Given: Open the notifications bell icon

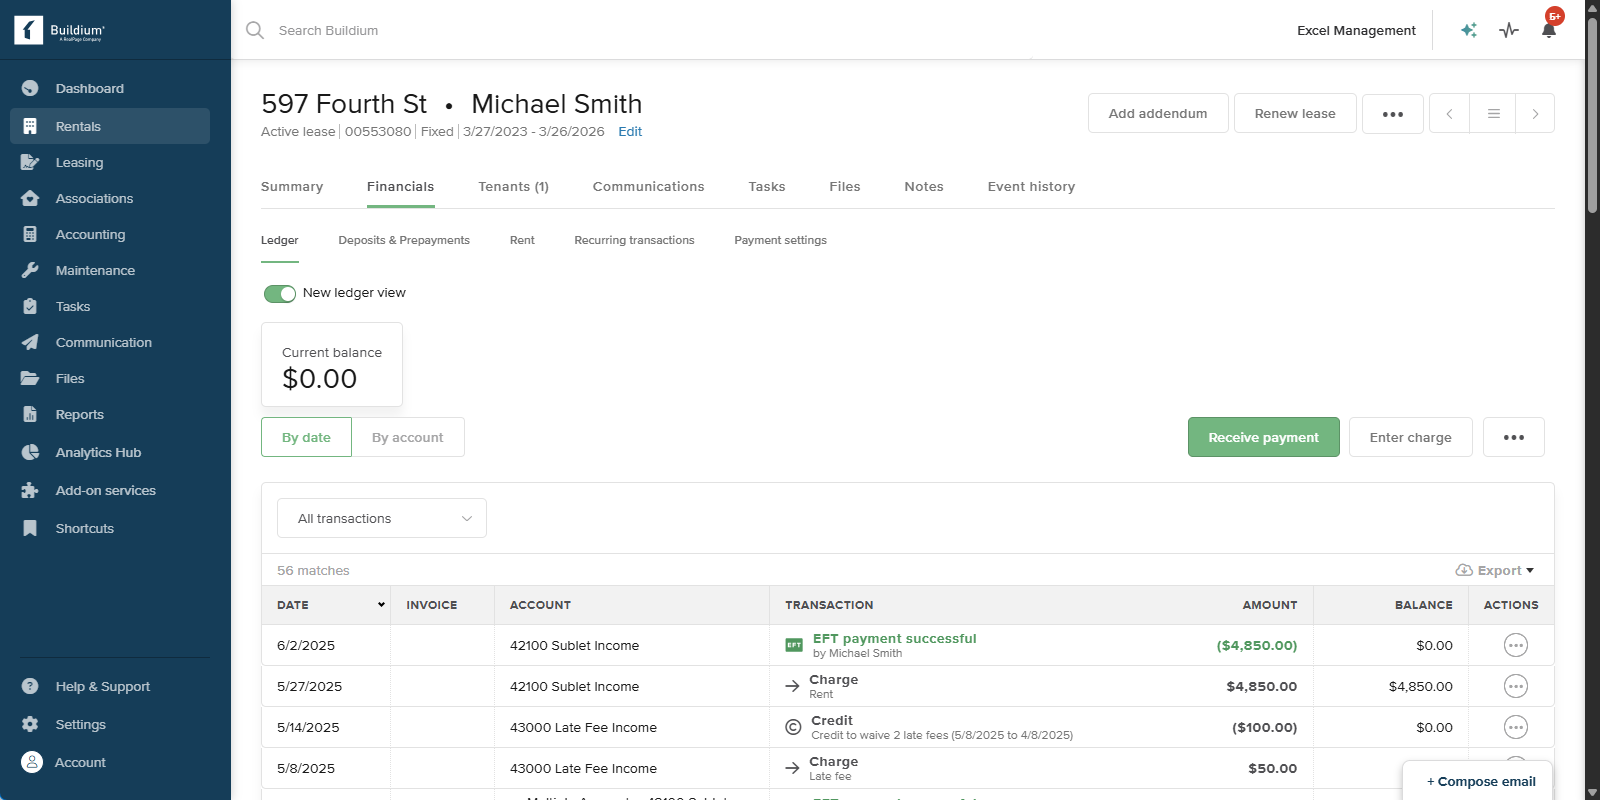Looking at the screenshot, I should click(1548, 30).
